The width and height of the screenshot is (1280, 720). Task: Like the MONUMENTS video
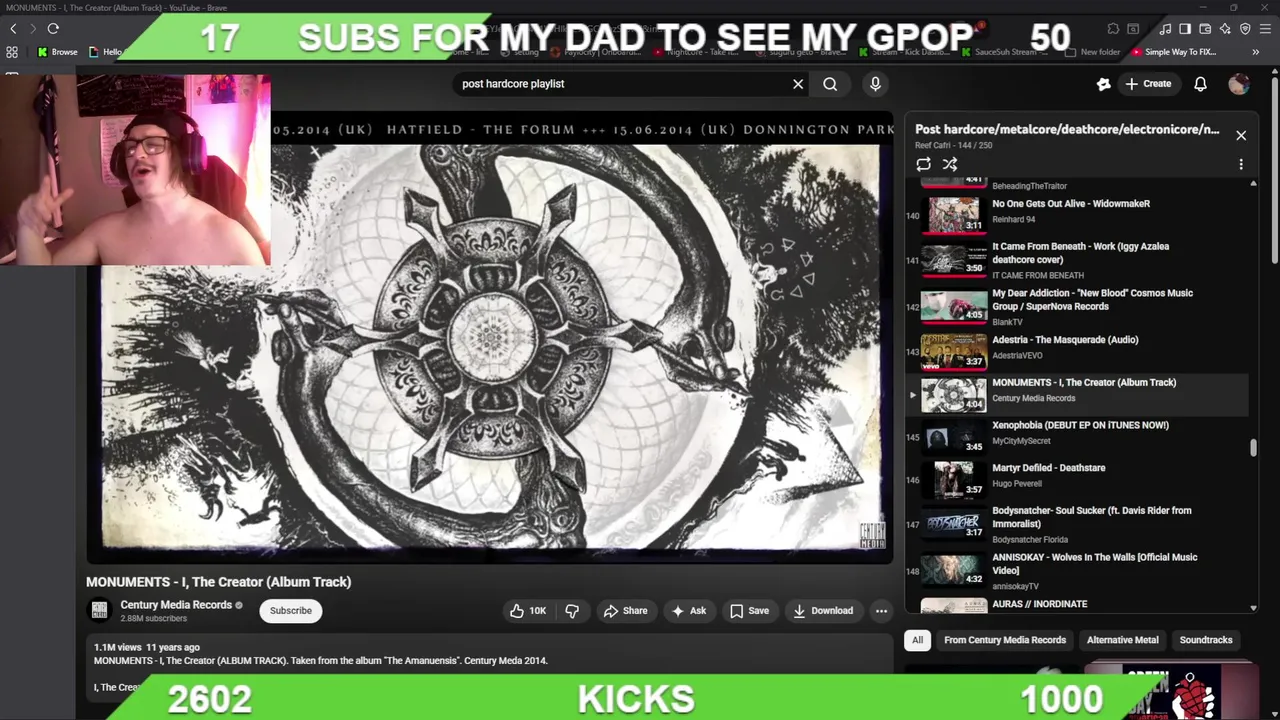tap(528, 611)
